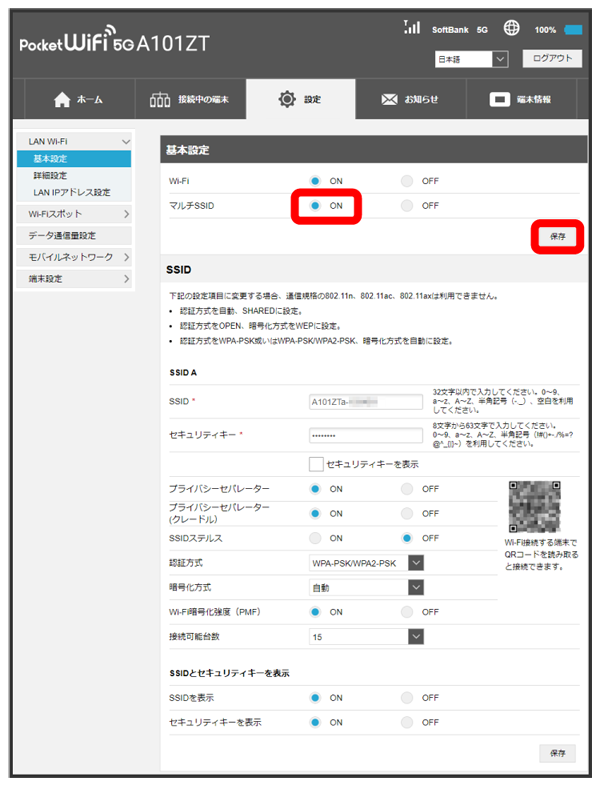
Task: Click the 設定 gear icon
Action: pyautogui.click(x=287, y=99)
